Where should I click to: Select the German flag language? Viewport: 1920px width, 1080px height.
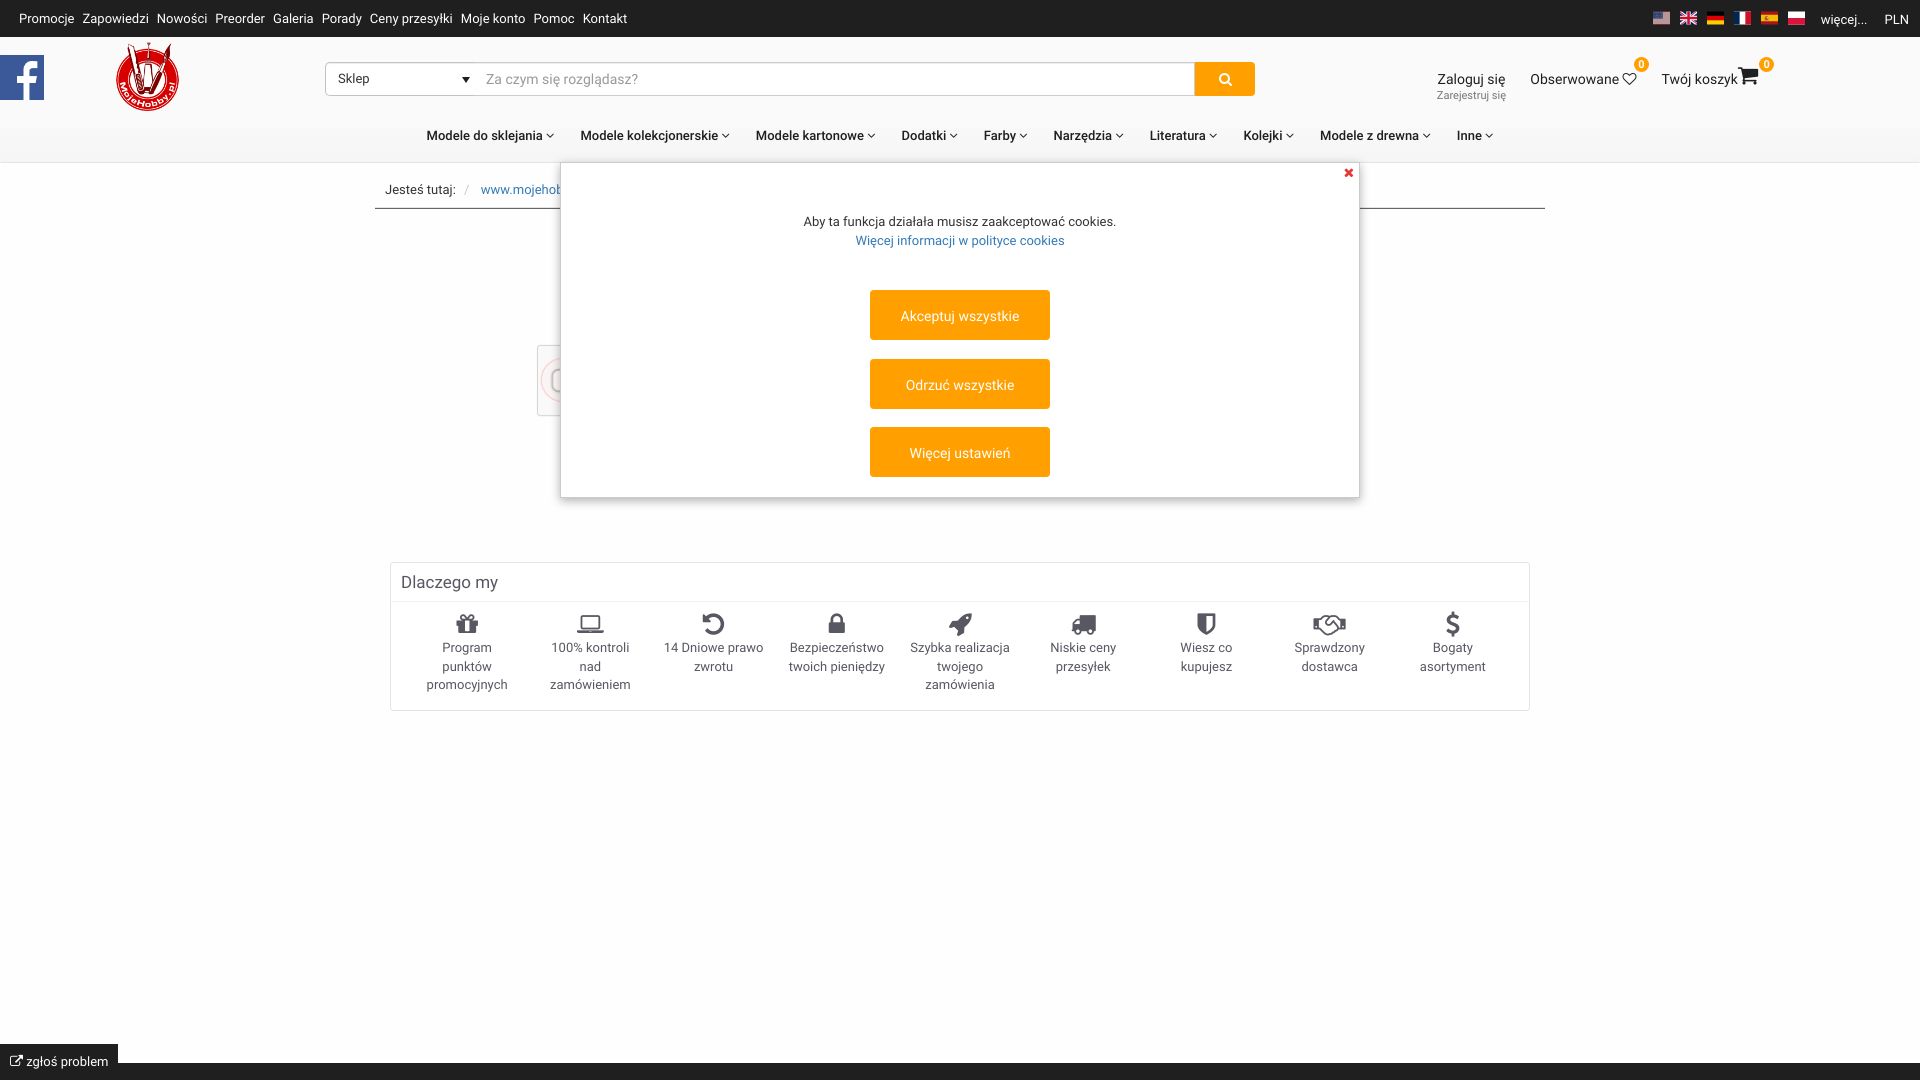[1715, 18]
